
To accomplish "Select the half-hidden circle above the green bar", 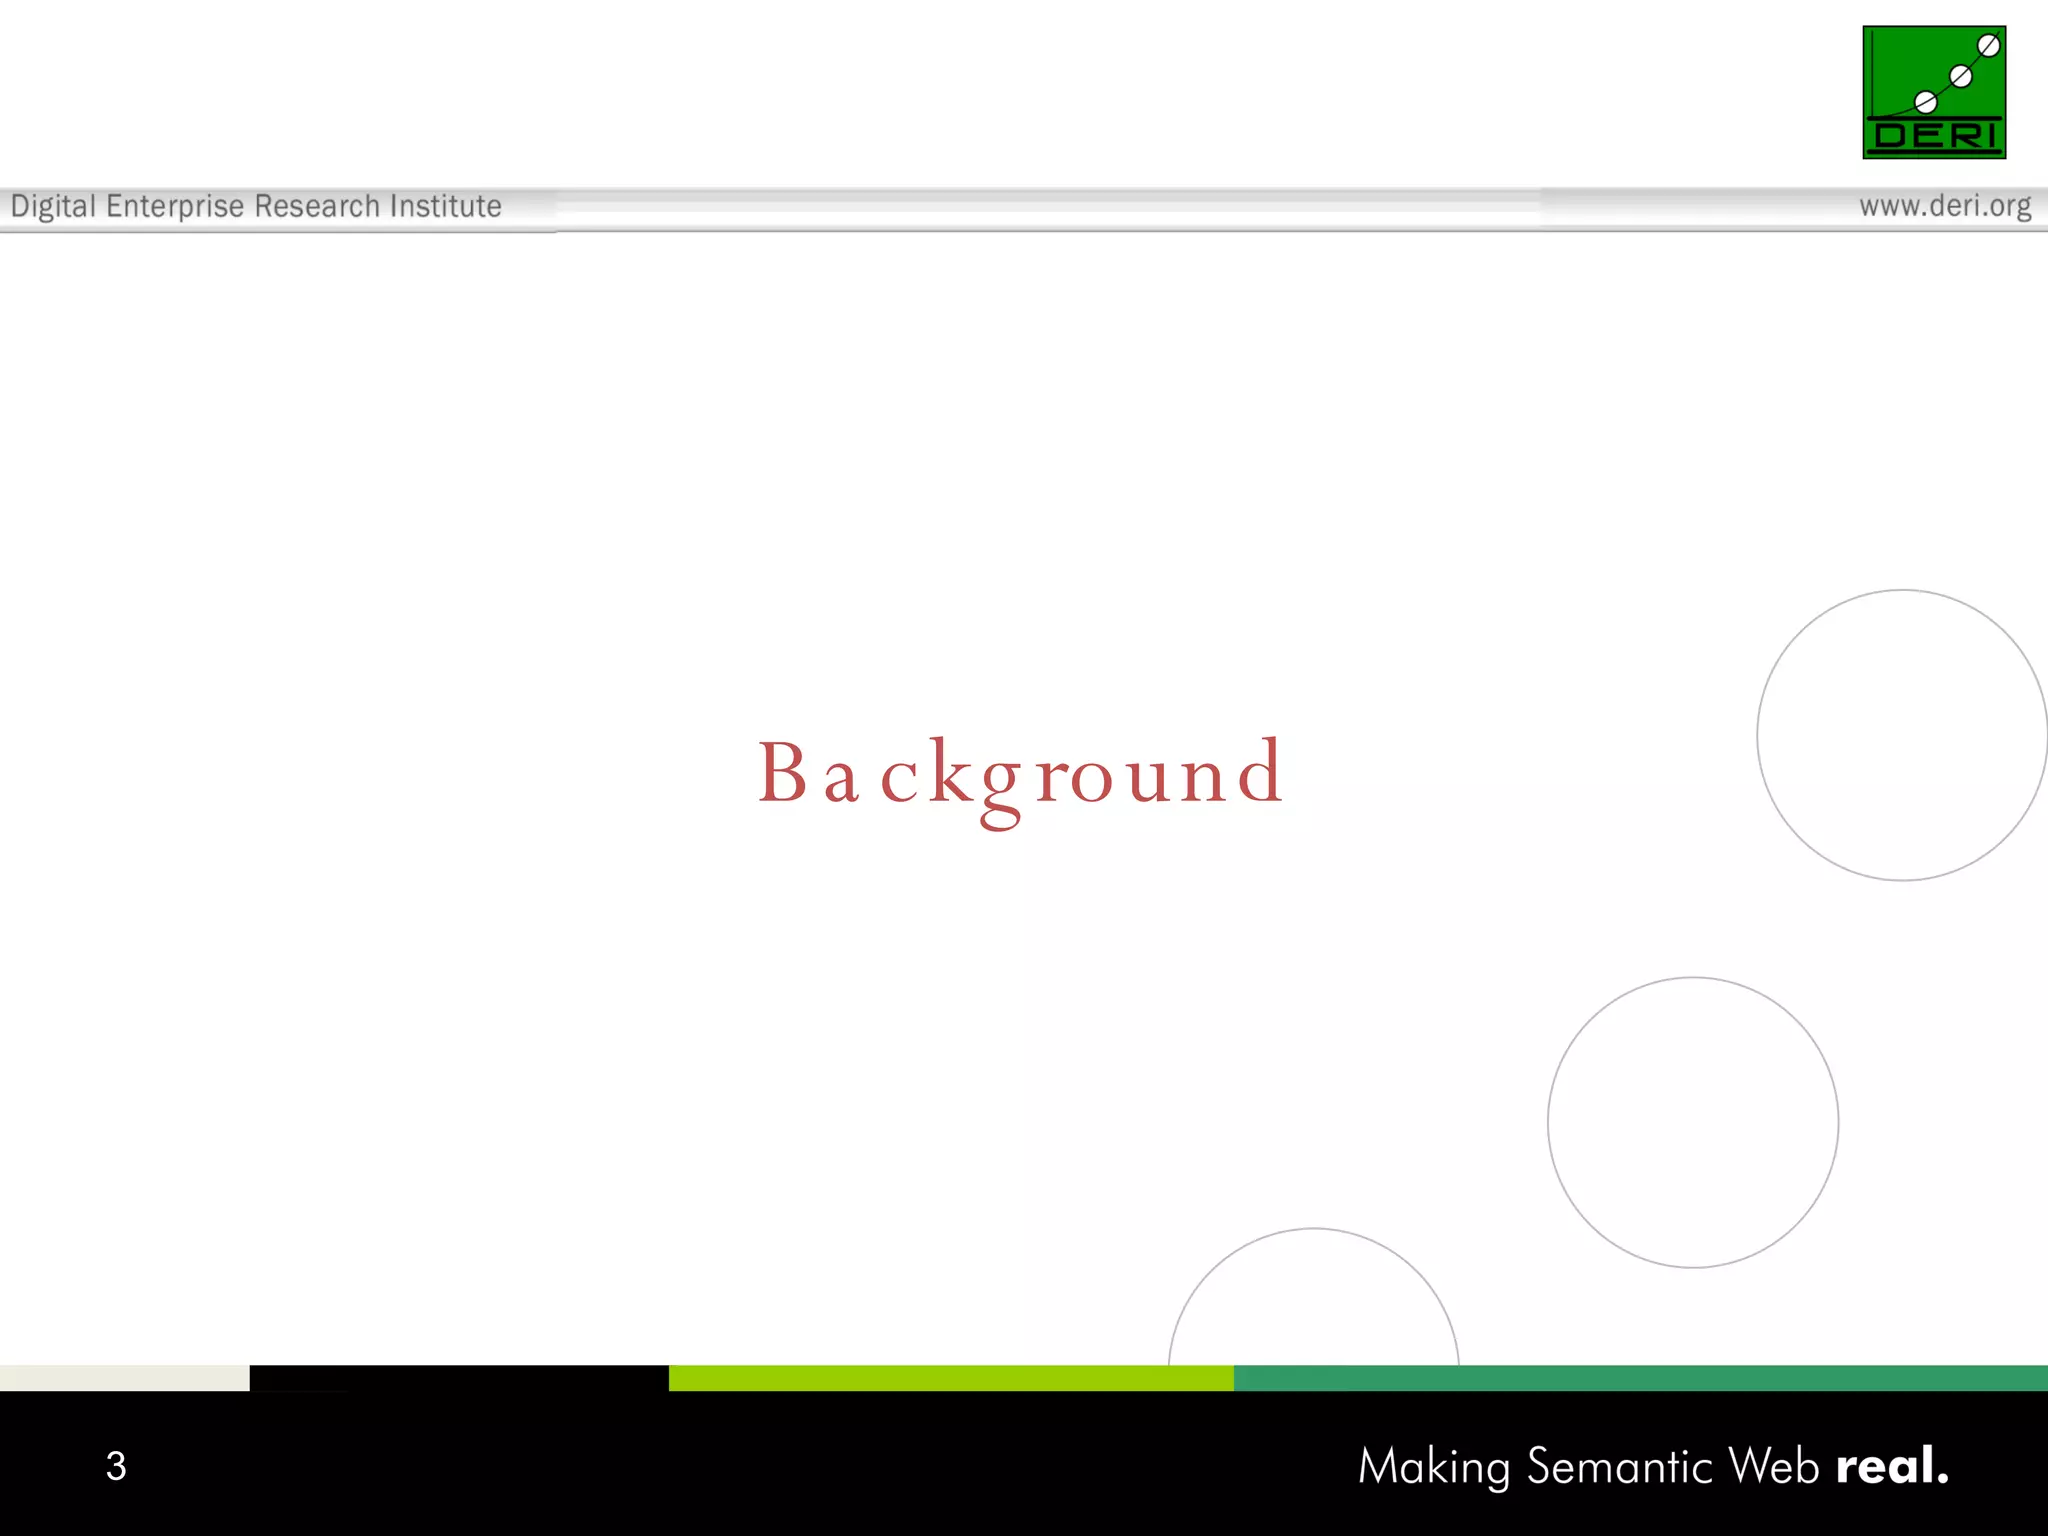I will pos(1313,1229).
